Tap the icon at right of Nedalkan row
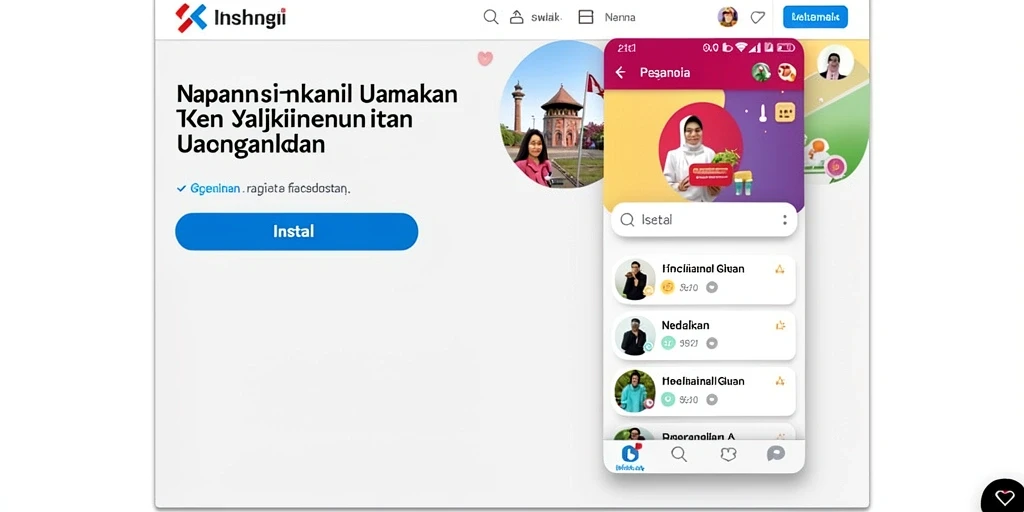 pyautogui.click(x=780, y=325)
